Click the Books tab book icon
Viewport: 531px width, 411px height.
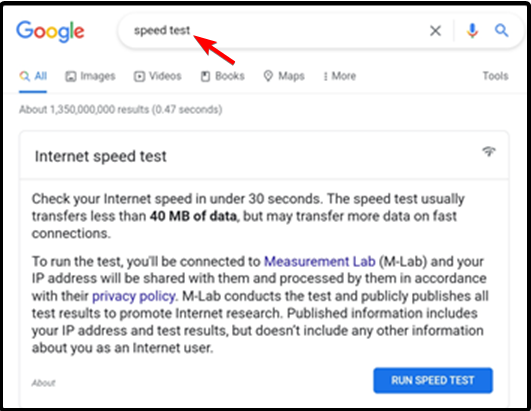(x=206, y=77)
